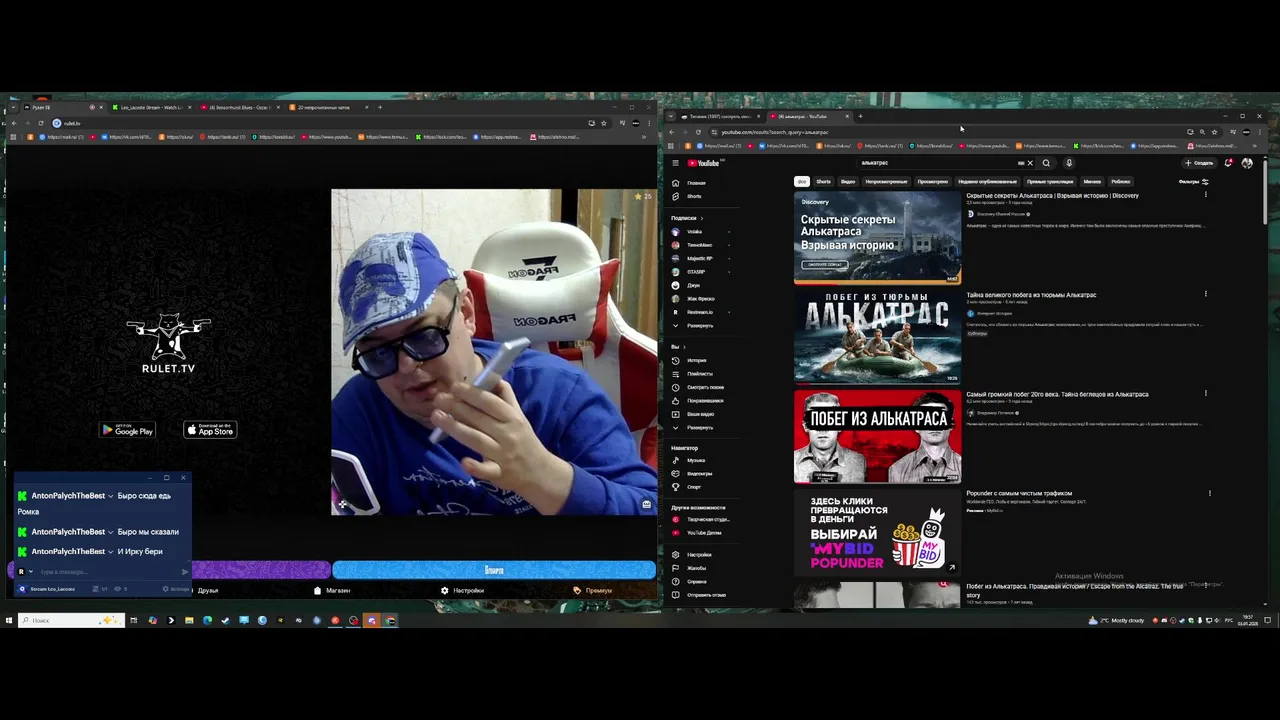Click the move icon on rulet.tv video corner
Viewport: 1280px width, 720px height.
pos(342,504)
